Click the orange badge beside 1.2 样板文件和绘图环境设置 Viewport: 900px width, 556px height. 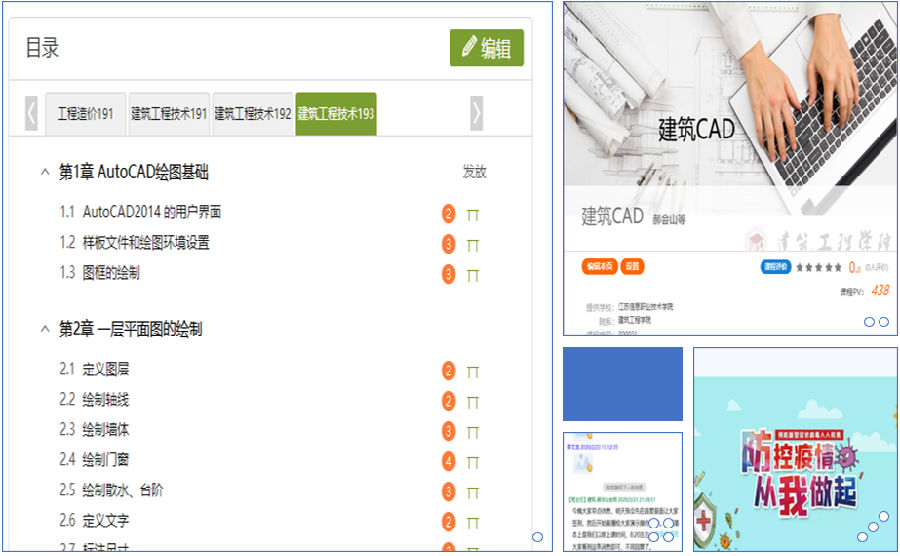coord(448,244)
